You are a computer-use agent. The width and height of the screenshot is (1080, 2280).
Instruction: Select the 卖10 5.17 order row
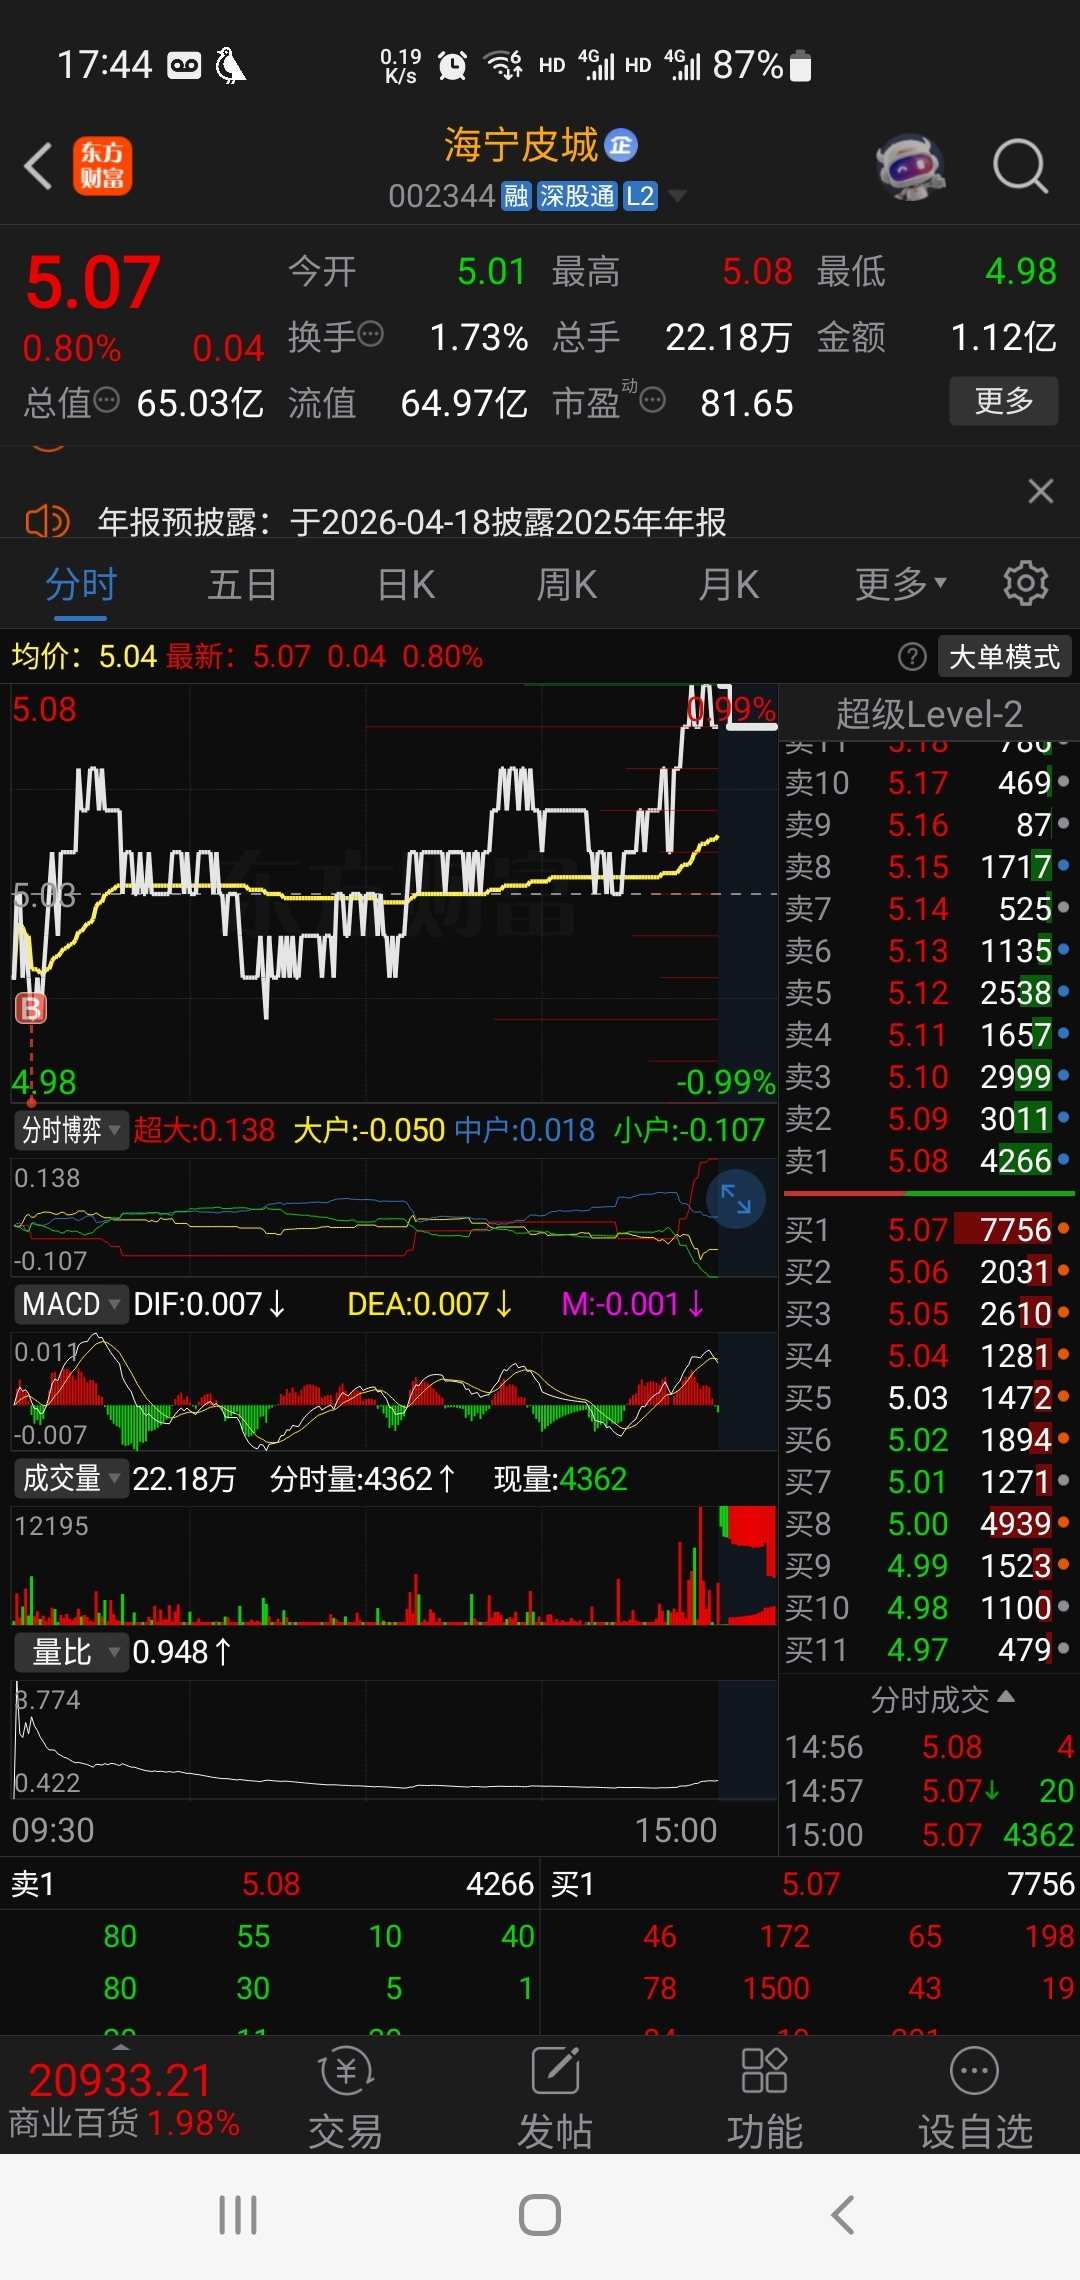pos(928,783)
